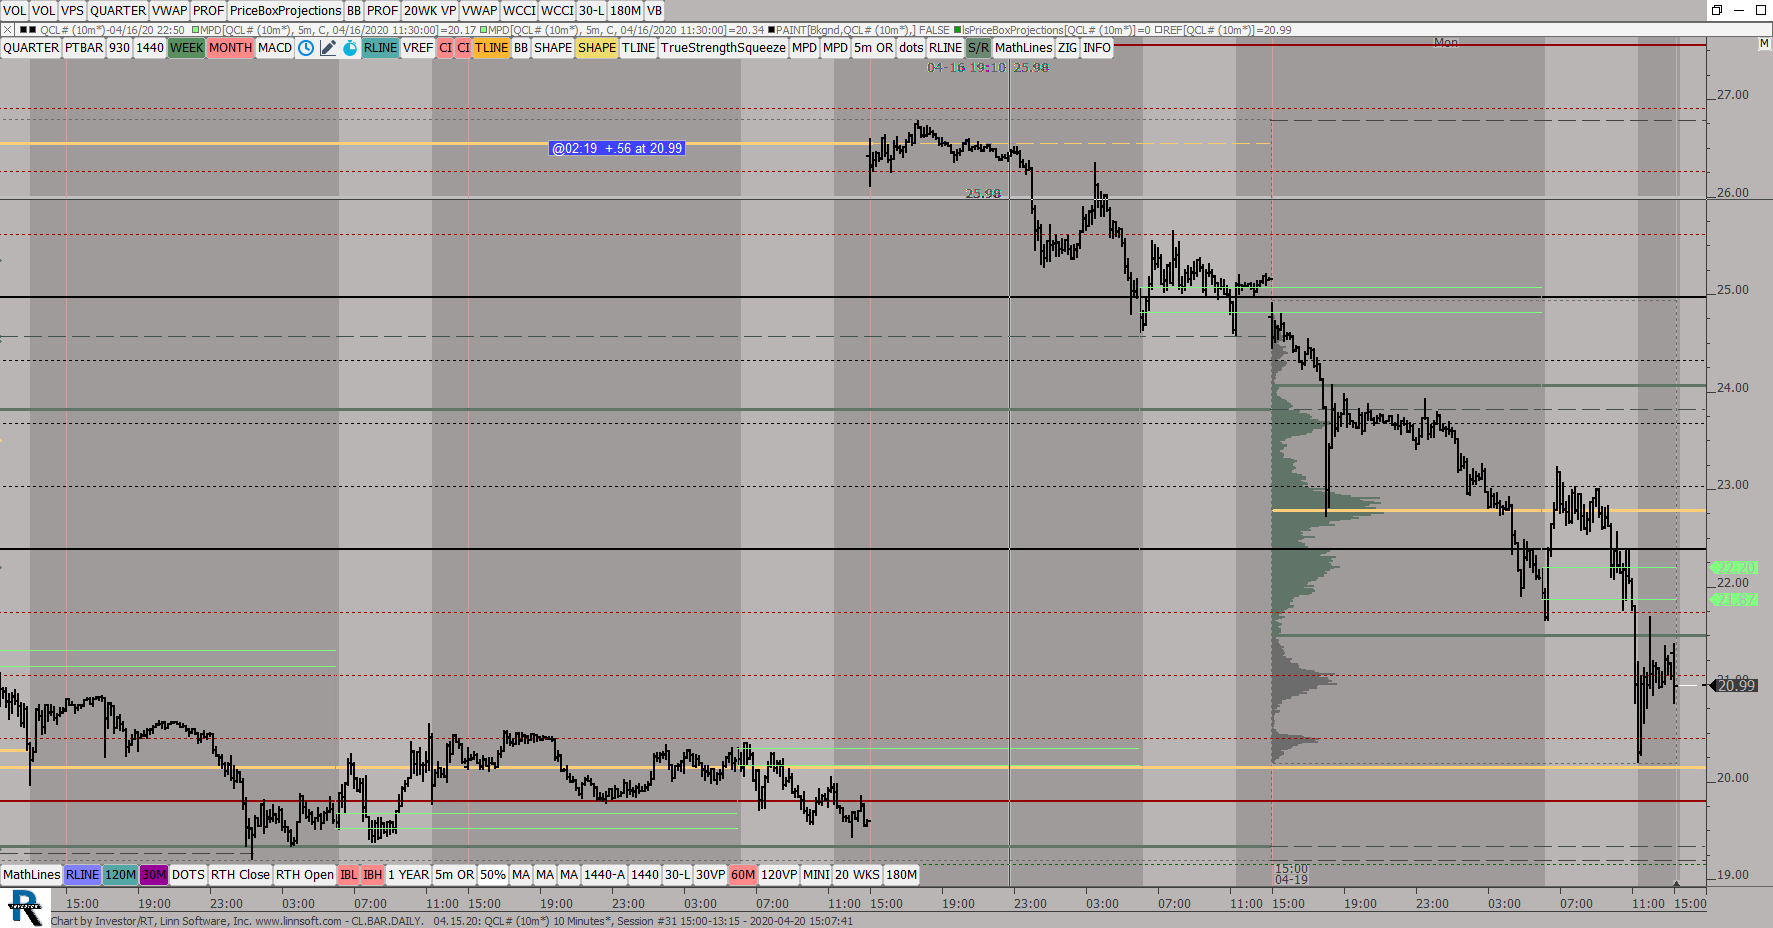Toggle the green S/R button

[x=978, y=48]
